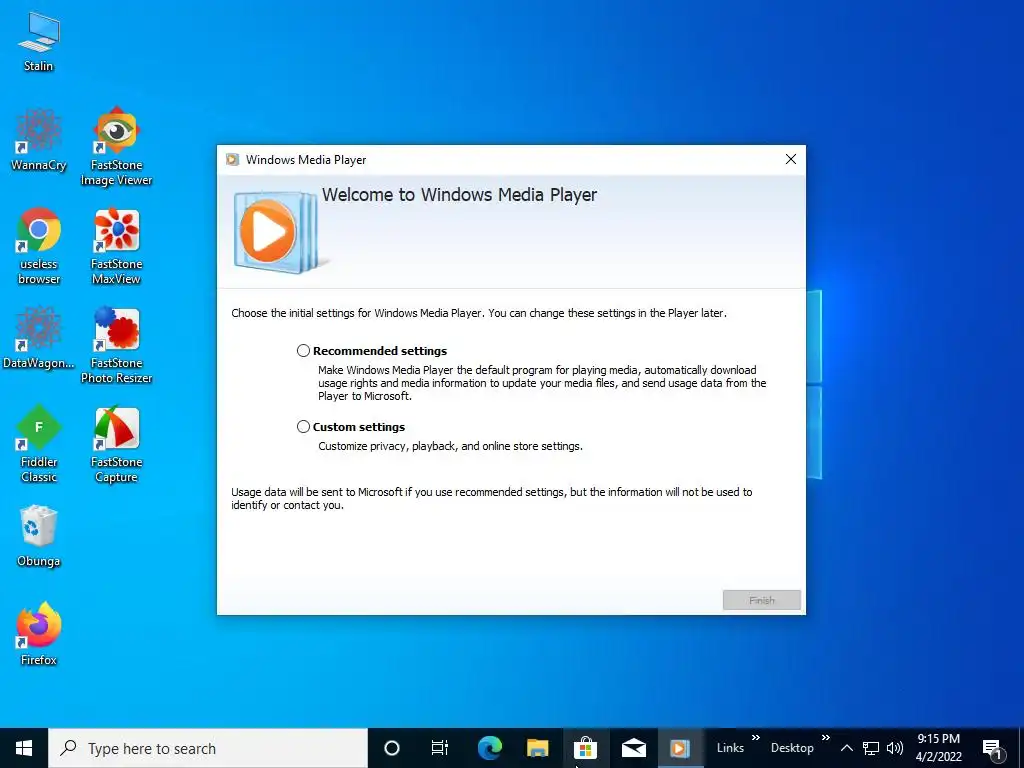Open the network status tray icon
Image resolution: width=1024 pixels, height=768 pixels.
[871, 748]
